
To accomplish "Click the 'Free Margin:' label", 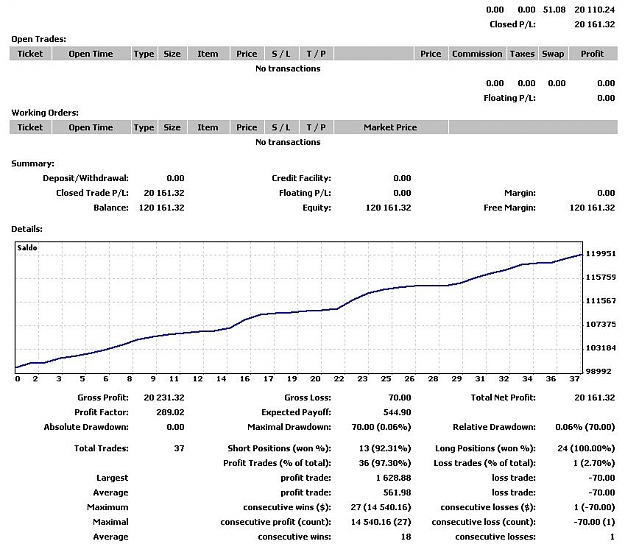I will pyautogui.click(x=509, y=208).
